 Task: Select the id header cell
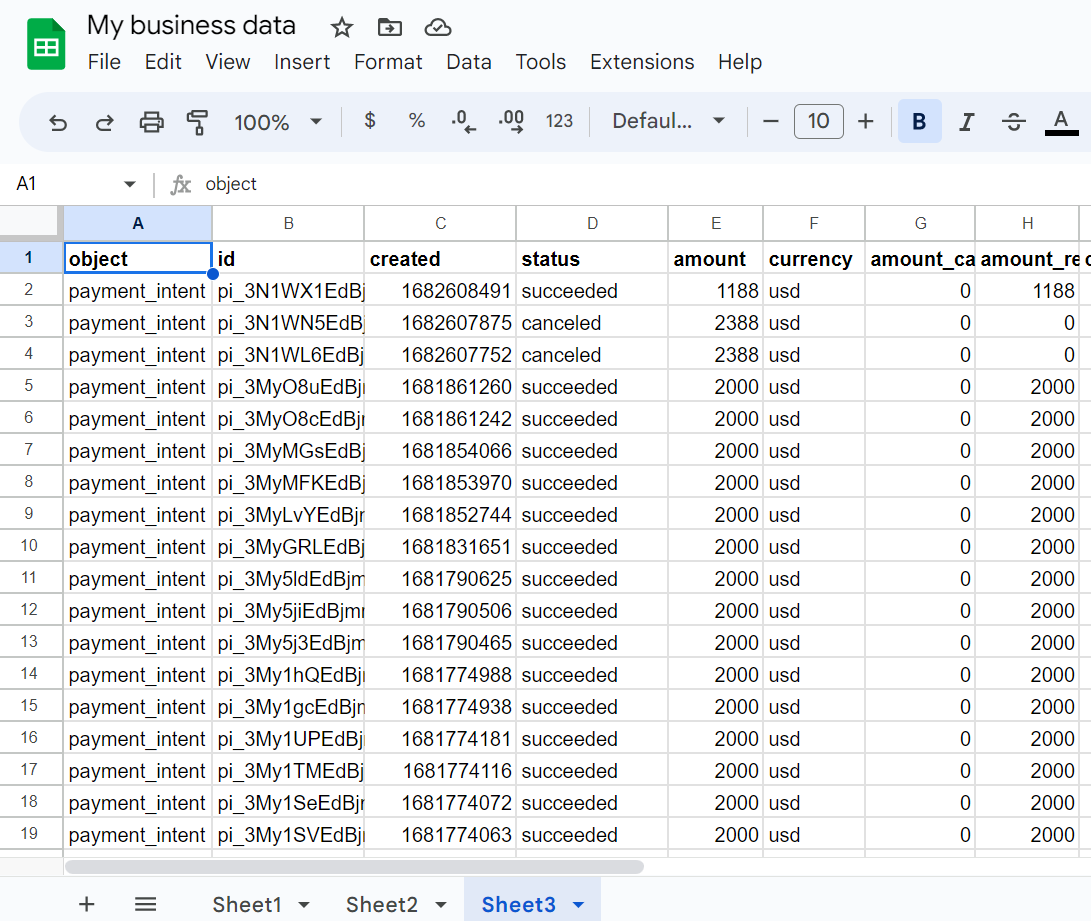288,258
